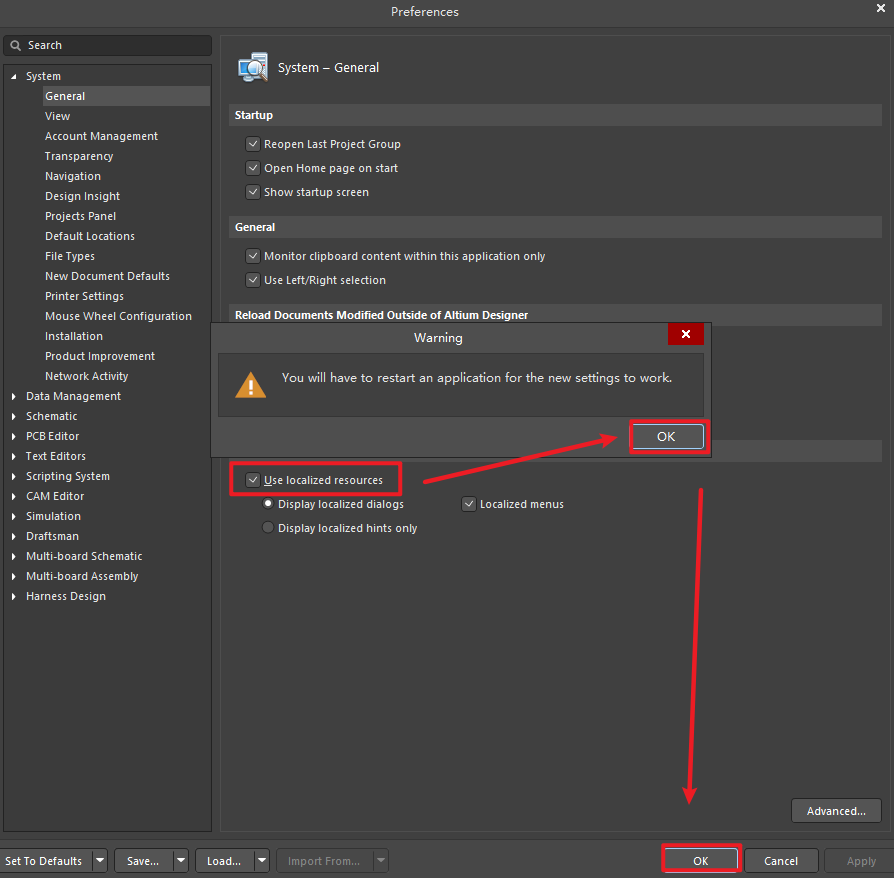The width and height of the screenshot is (894, 878).
Task: Open Mouse Wheel Configuration page
Action: (118, 316)
